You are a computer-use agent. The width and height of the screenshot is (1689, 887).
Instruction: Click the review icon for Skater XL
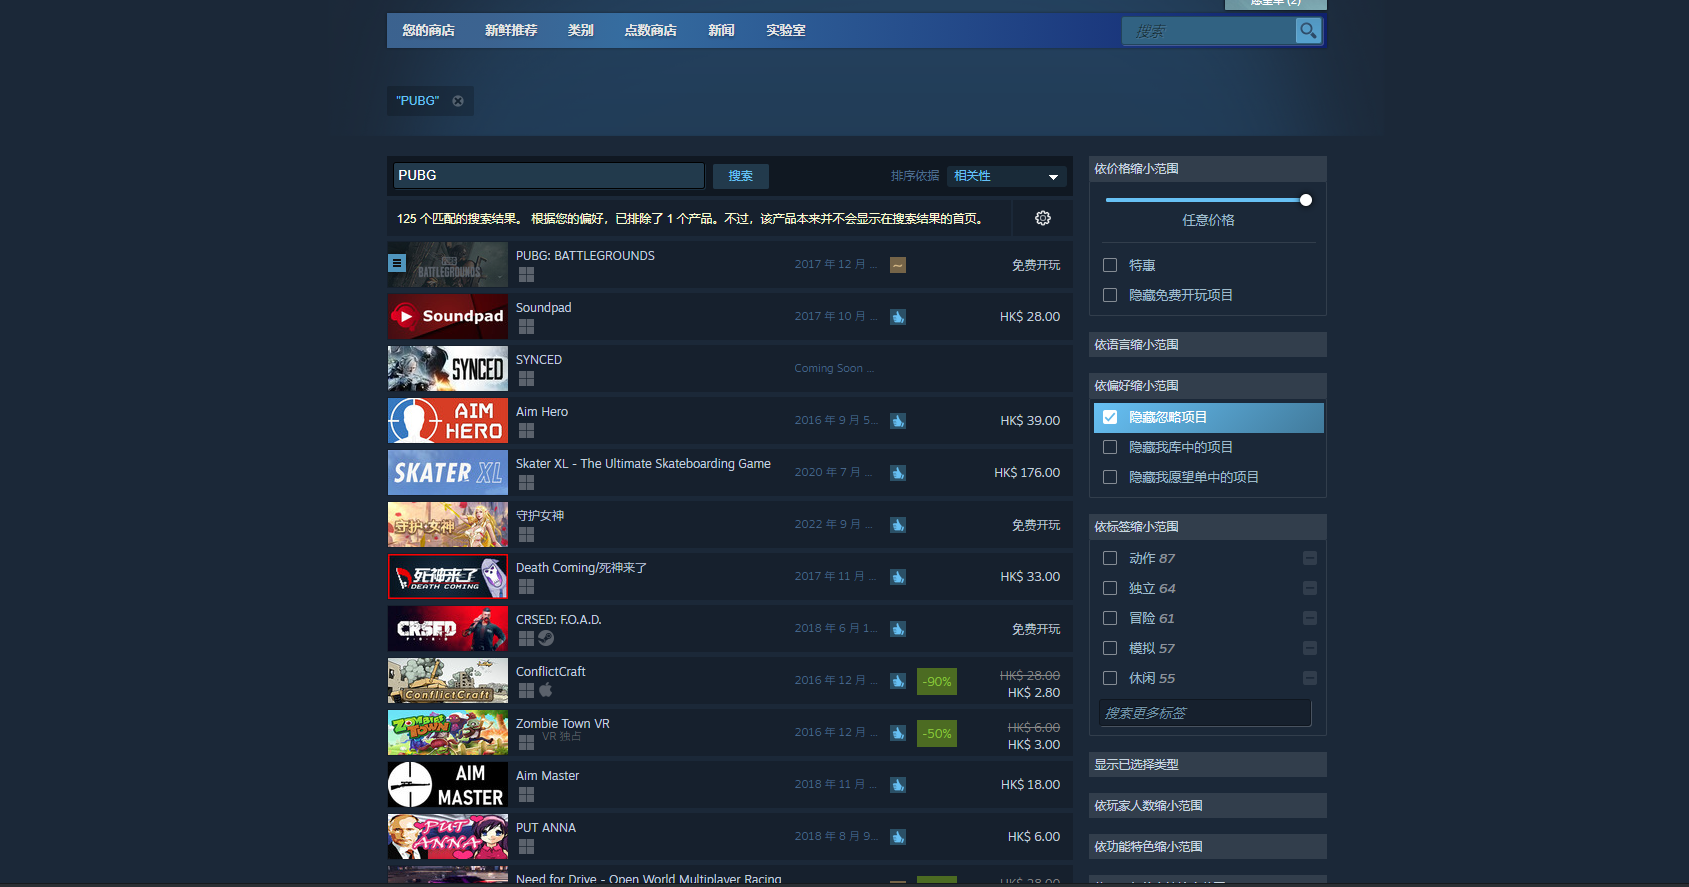tap(898, 473)
